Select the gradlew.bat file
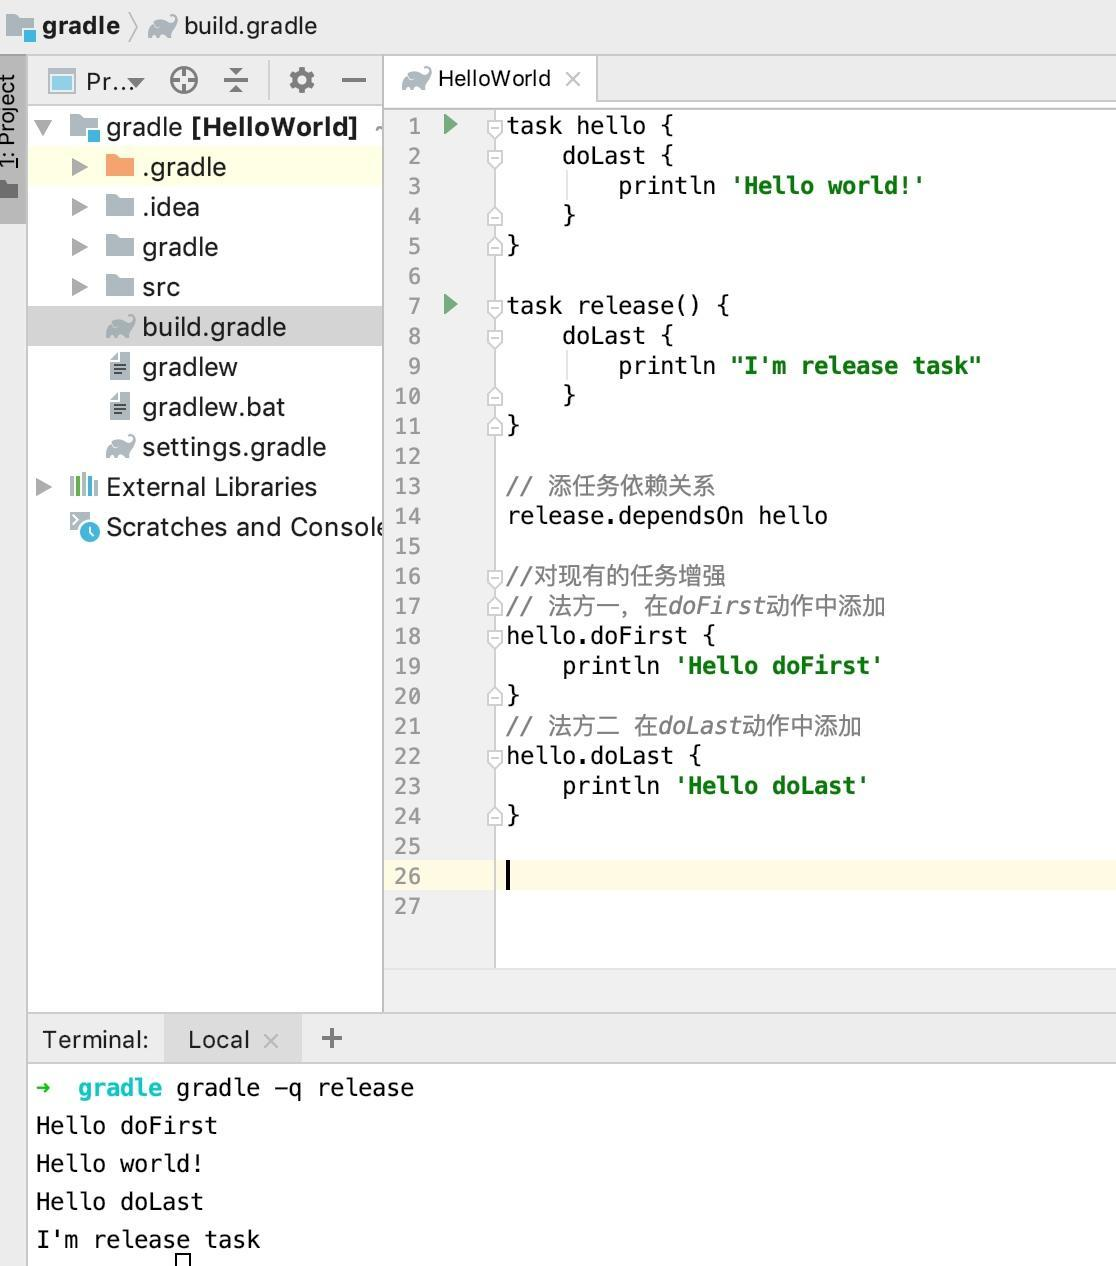1116x1266 pixels. click(x=205, y=407)
